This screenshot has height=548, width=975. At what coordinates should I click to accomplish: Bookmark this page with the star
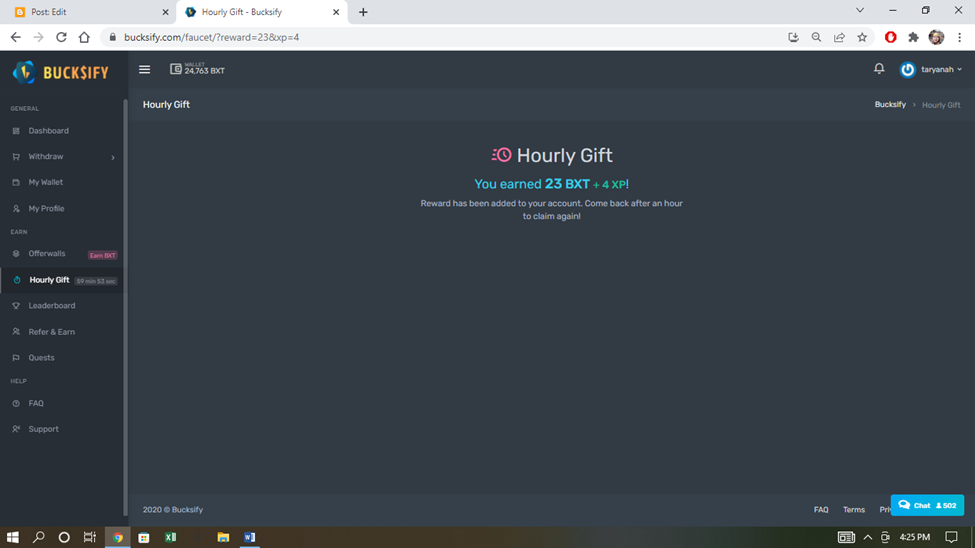pos(862,37)
